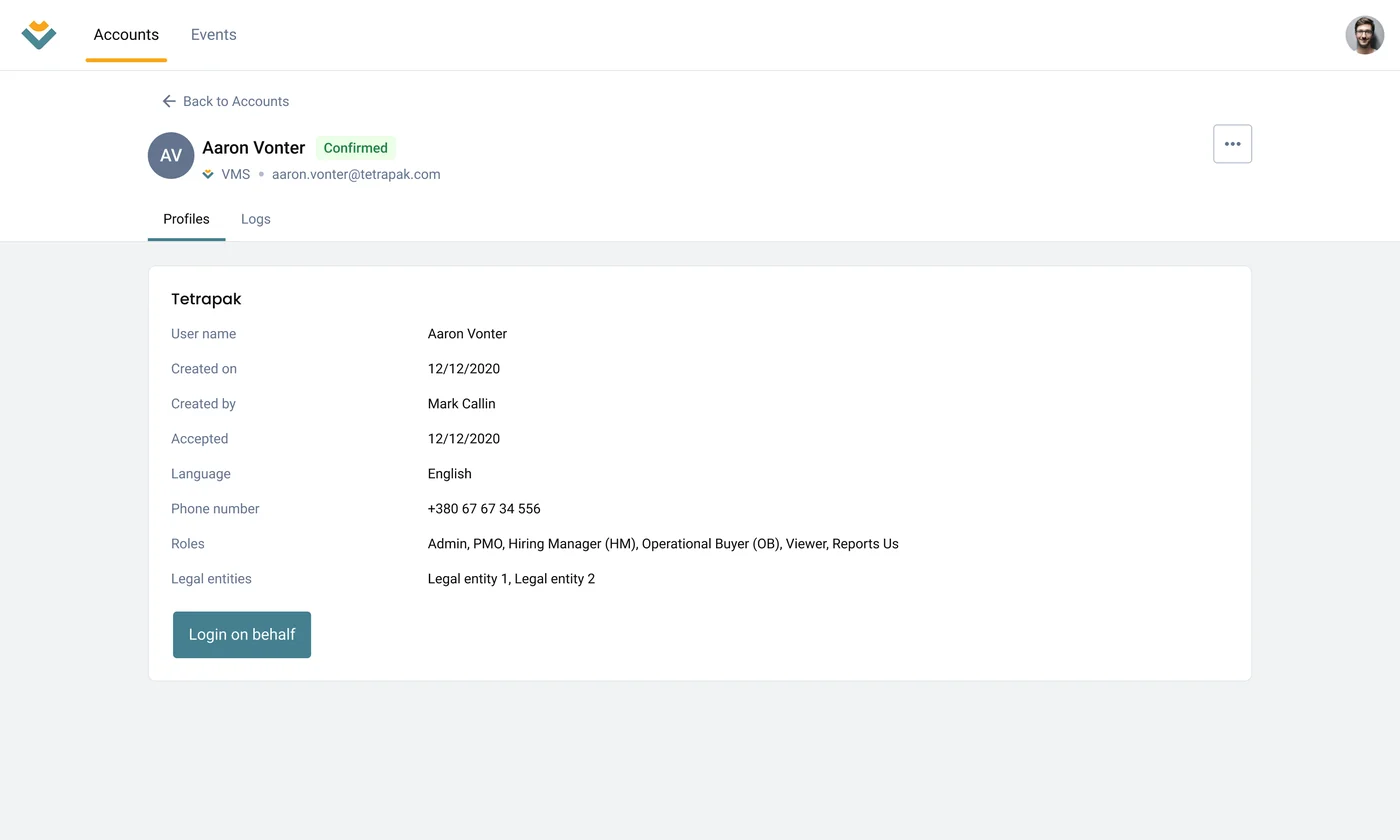Click the Language field label
The height and width of the screenshot is (840, 1400).
(201, 474)
